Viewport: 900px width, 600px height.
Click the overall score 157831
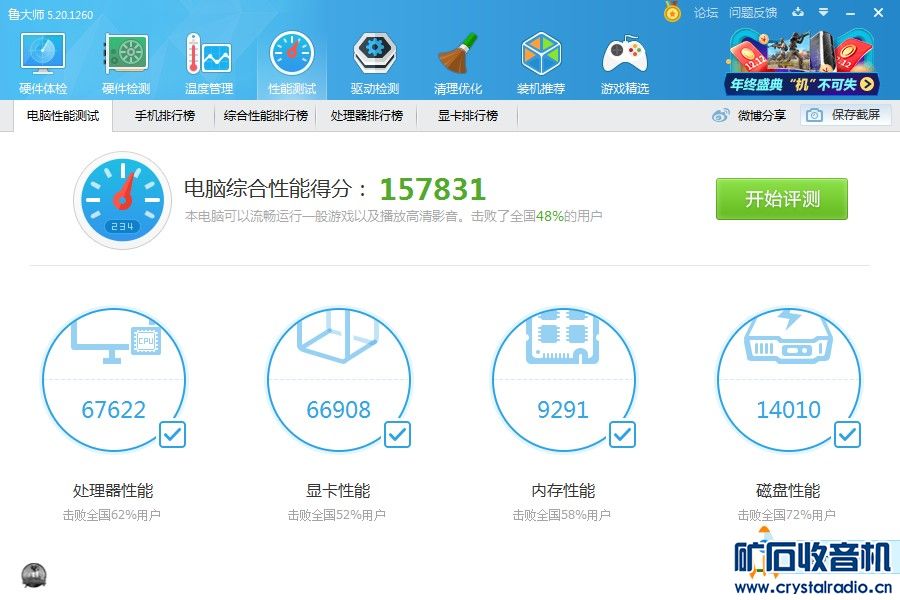click(x=432, y=189)
